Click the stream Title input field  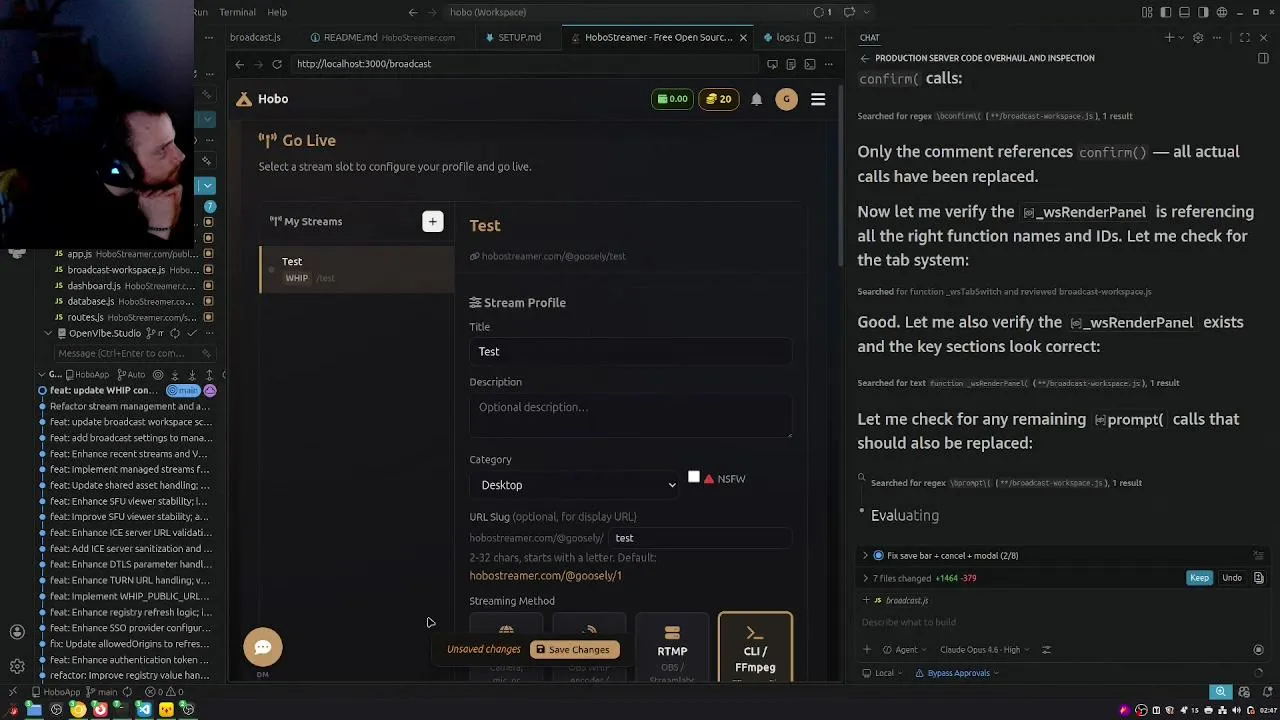coord(630,352)
